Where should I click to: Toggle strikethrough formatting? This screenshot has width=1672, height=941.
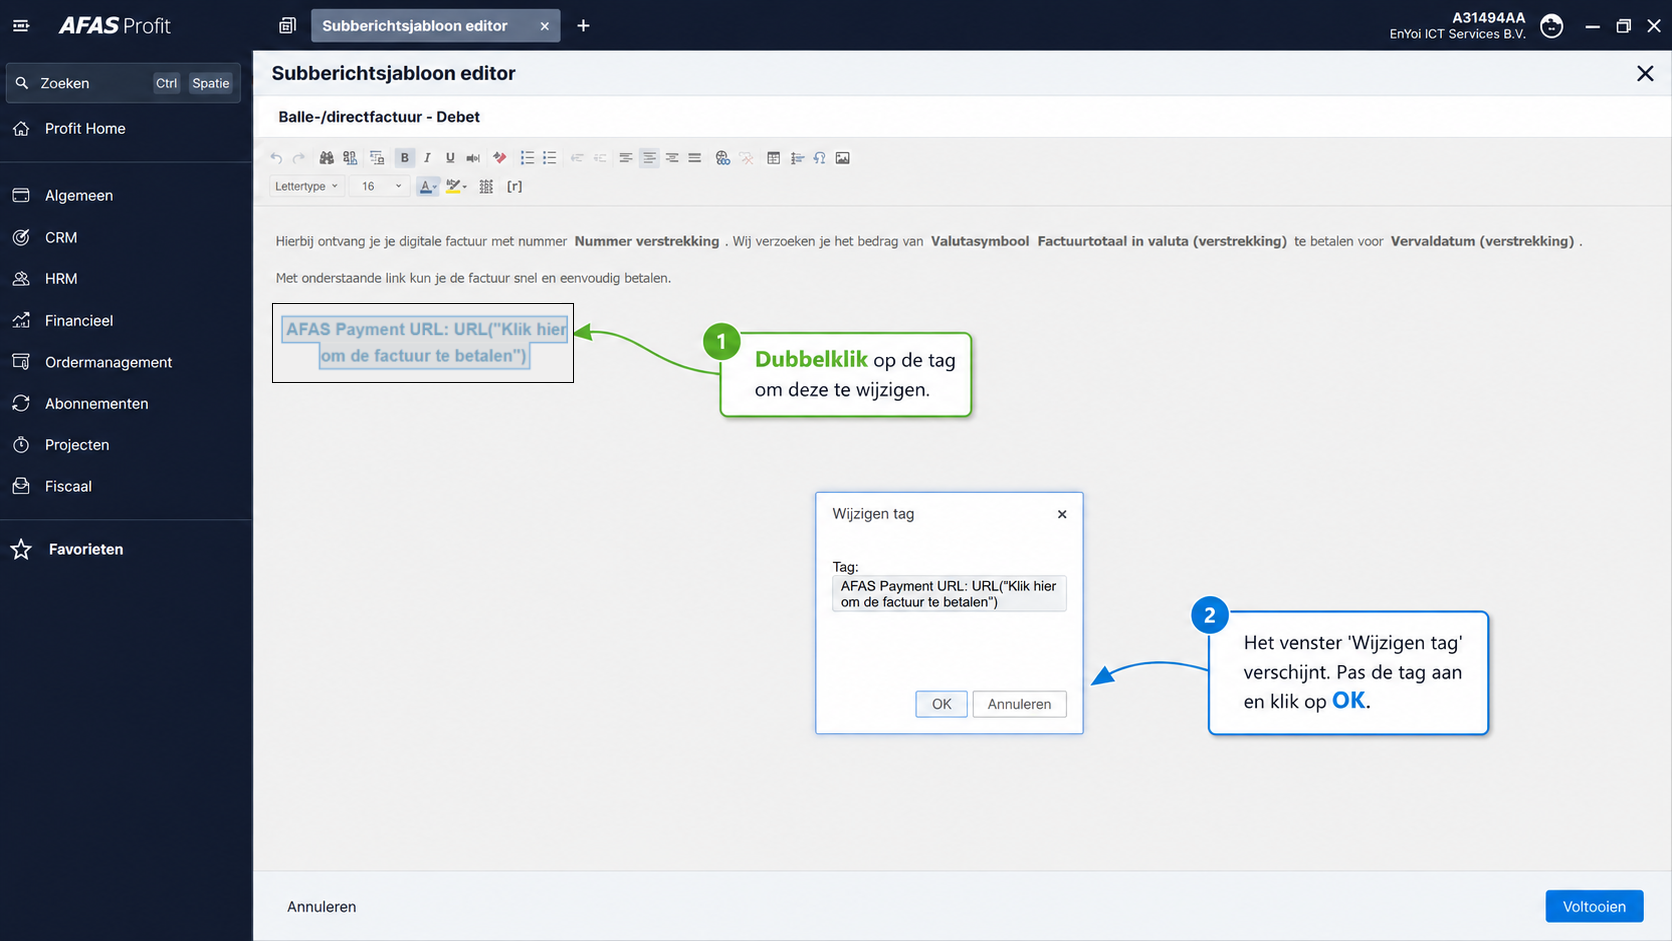click(x=473, y=158)
